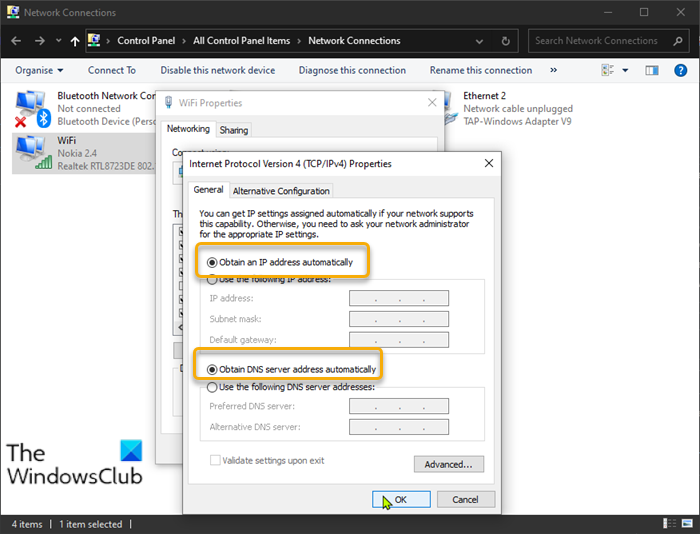Minimize the Network Connections window
700x534 pixels.
pyautogui.click(x=607, y=12)
